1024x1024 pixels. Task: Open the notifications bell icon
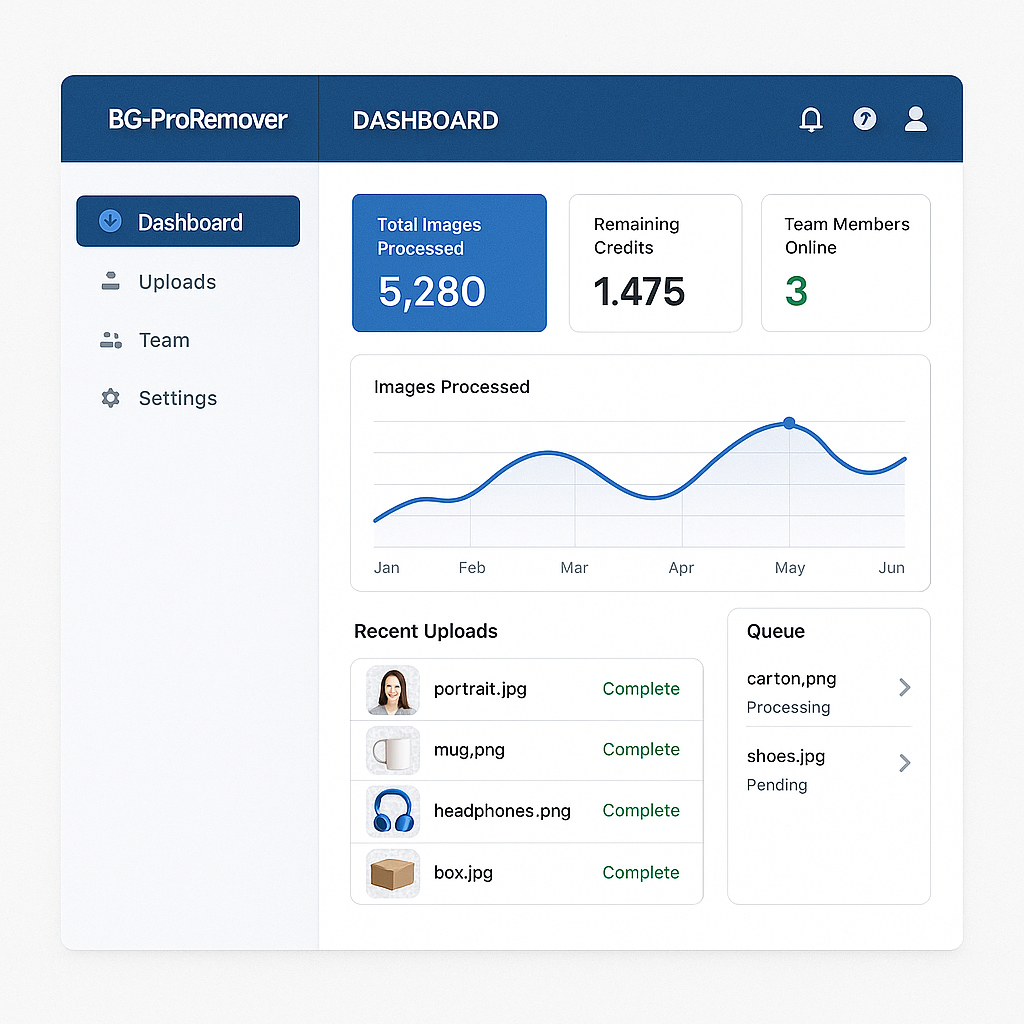[810, 120]
